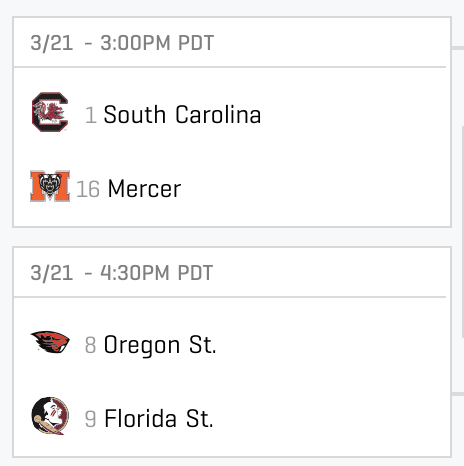Select the Oregon St. Beavers logo
This screenshot has height=466, width=464.
[50, 342]
